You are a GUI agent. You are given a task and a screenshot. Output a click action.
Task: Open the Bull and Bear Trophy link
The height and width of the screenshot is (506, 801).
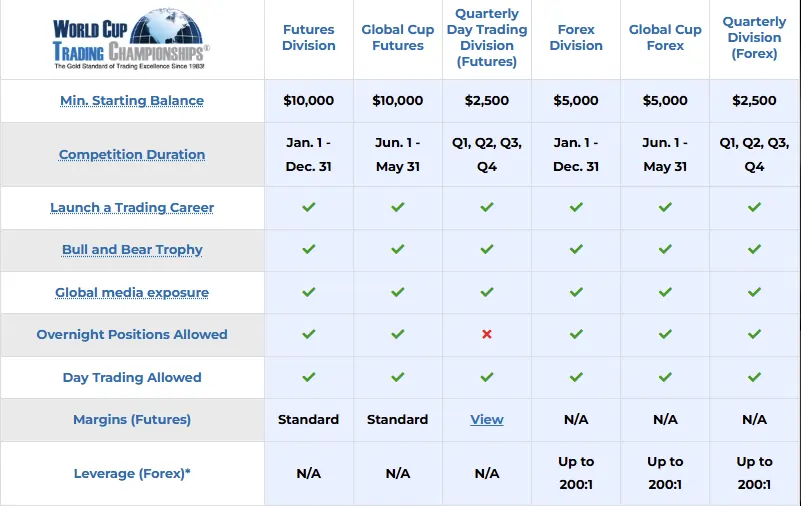[x=132, y=250]
